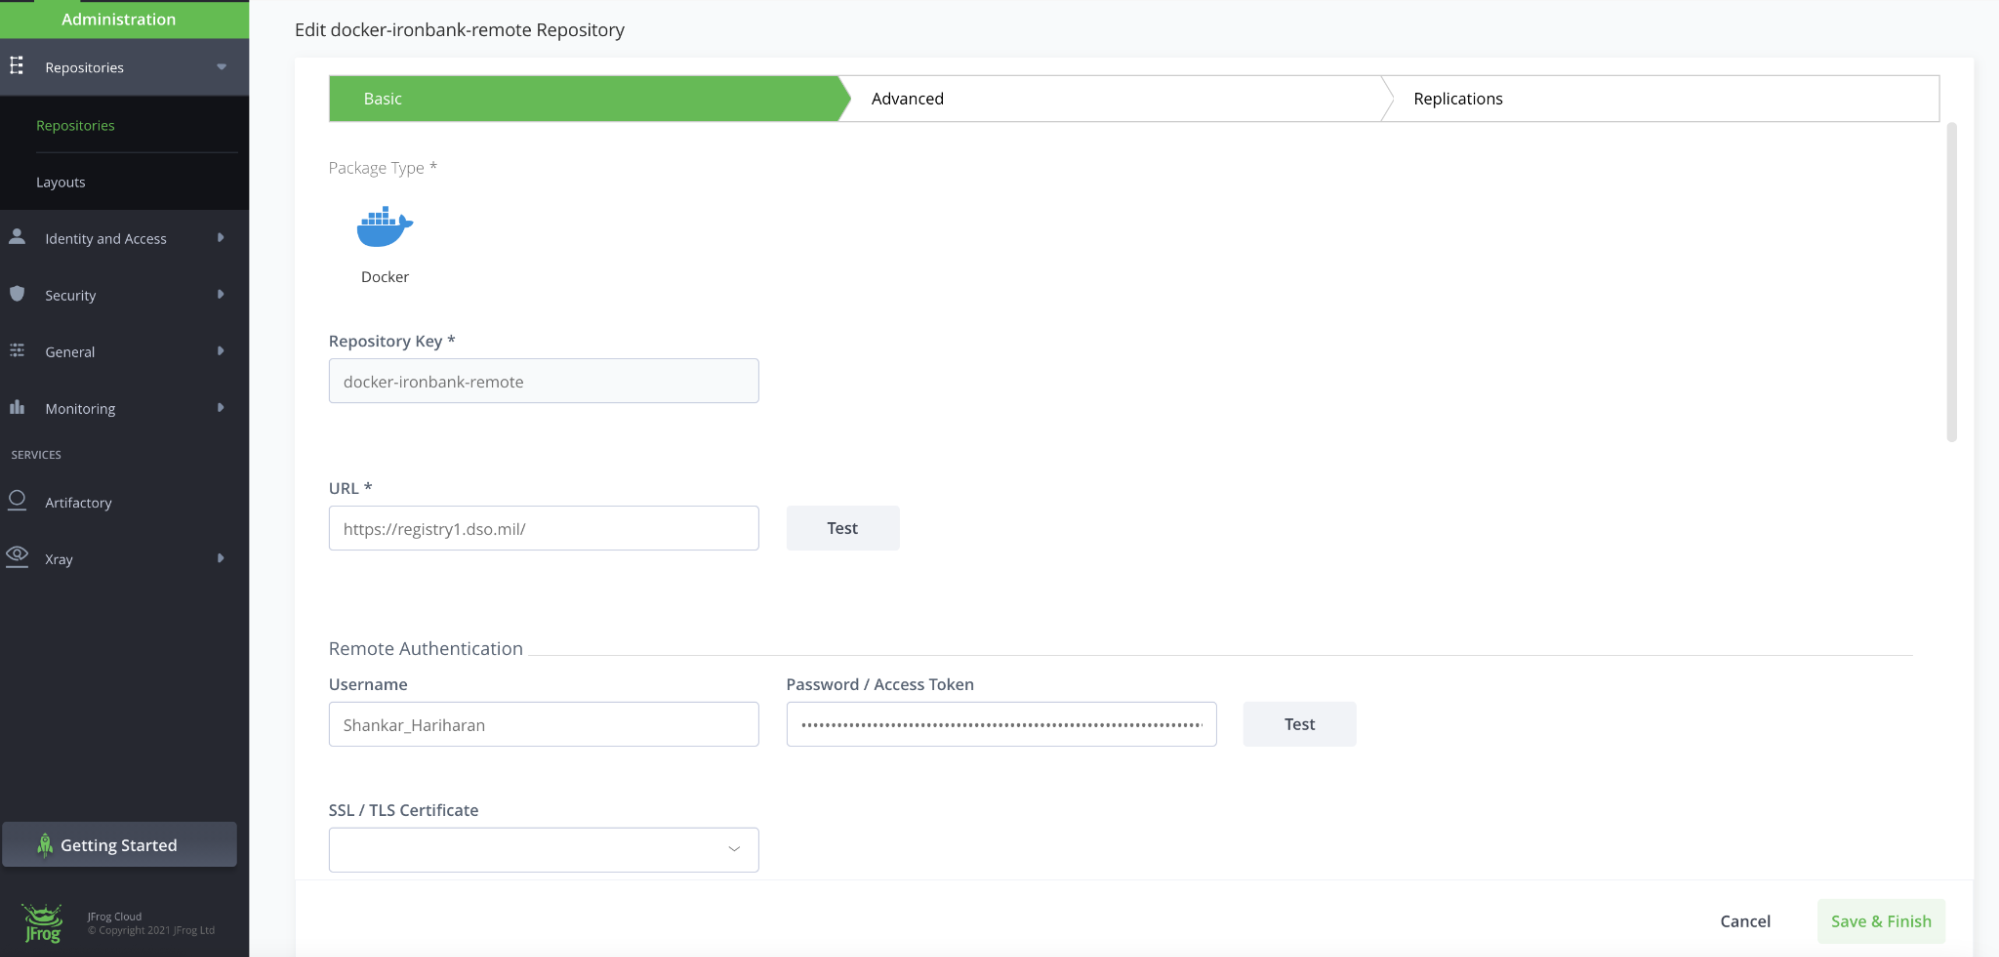This screenshot has height=957, width=1999.
Task: Click into the Username input field
Action: tap(543, 724)
